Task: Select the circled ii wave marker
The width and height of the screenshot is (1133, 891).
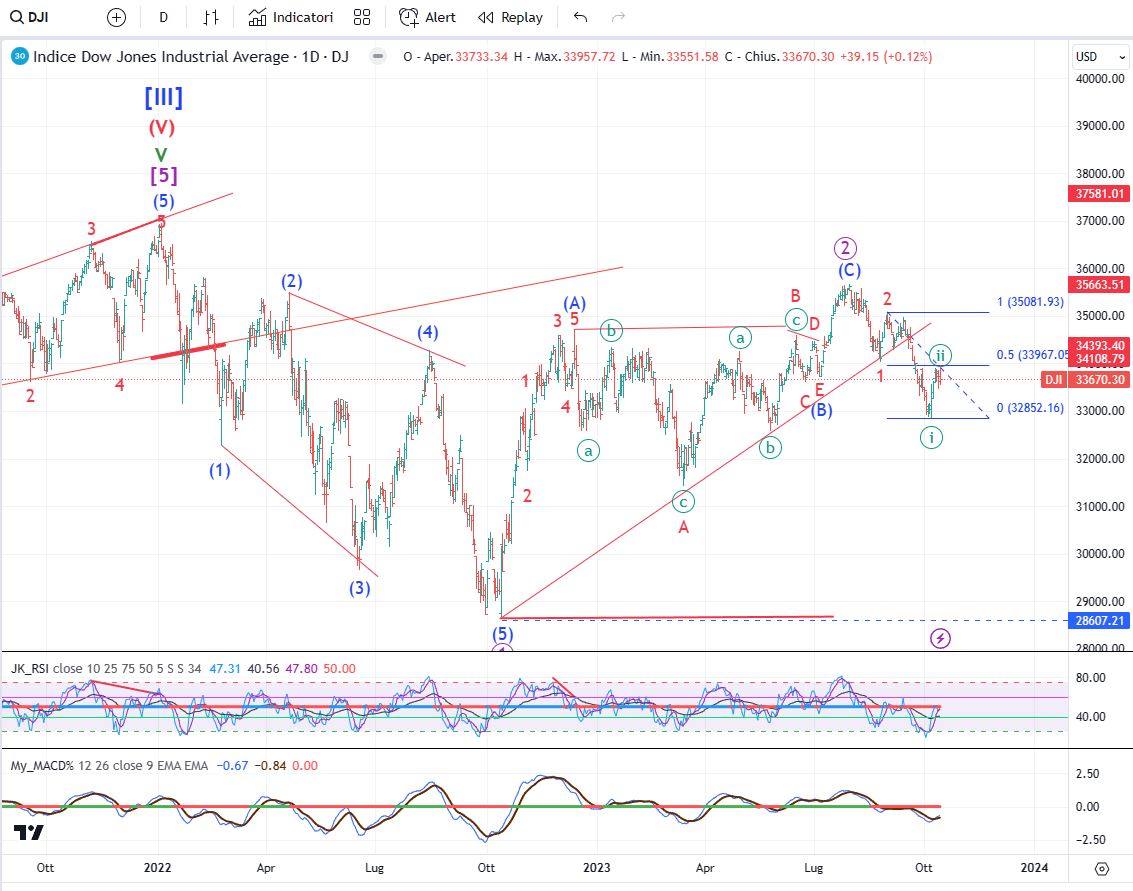Action: pyautogui.click(x=939, y=356)
